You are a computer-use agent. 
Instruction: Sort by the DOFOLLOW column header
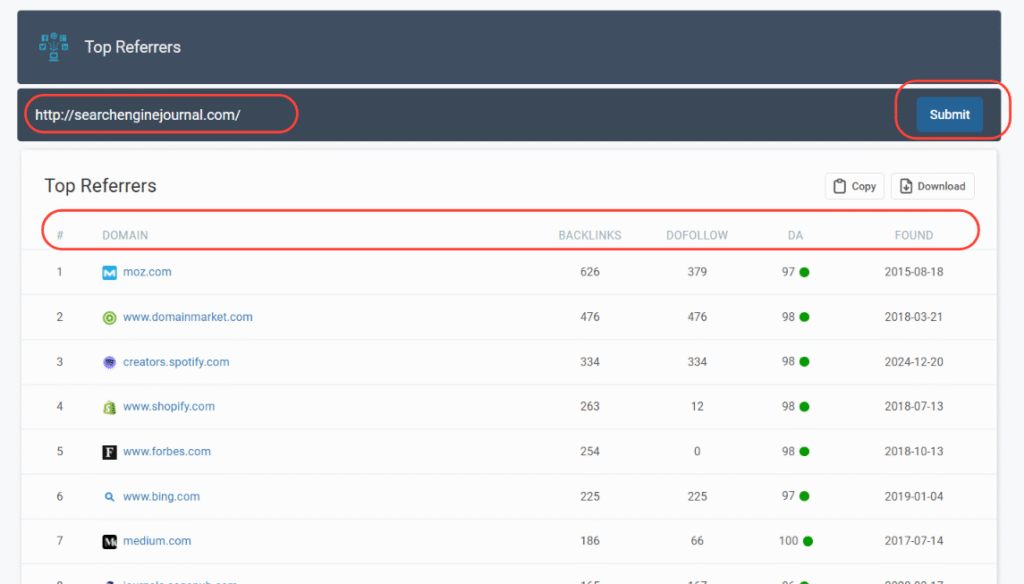tap(697, 235)
